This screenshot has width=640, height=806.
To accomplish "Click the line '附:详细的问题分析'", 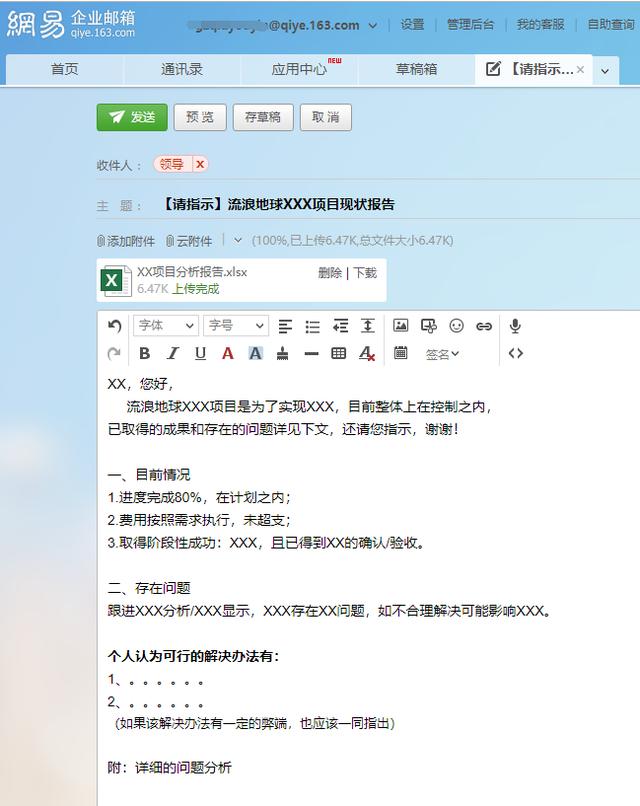I will point(170,767).
